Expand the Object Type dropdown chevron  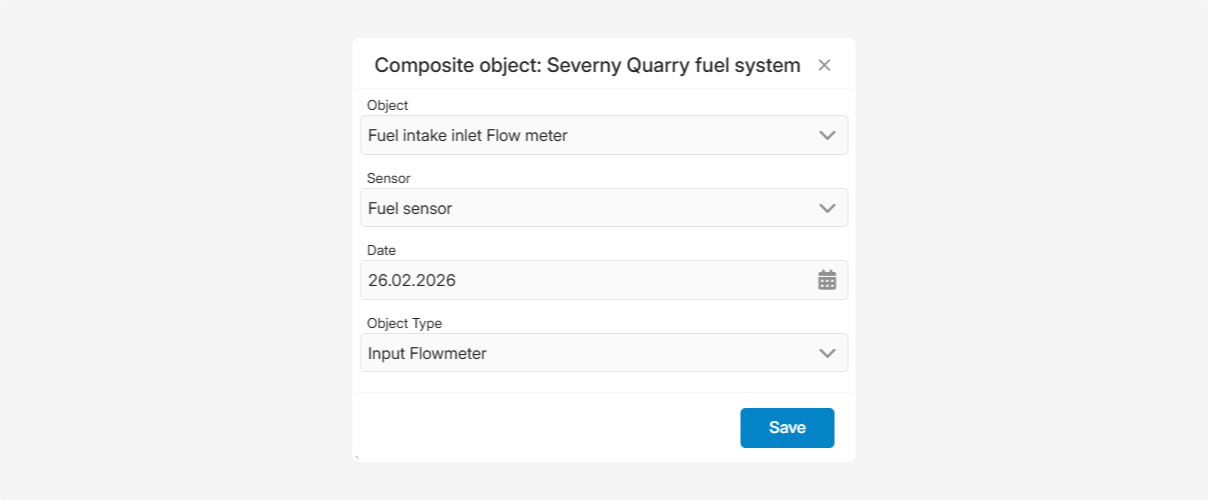tap(827, 353)
